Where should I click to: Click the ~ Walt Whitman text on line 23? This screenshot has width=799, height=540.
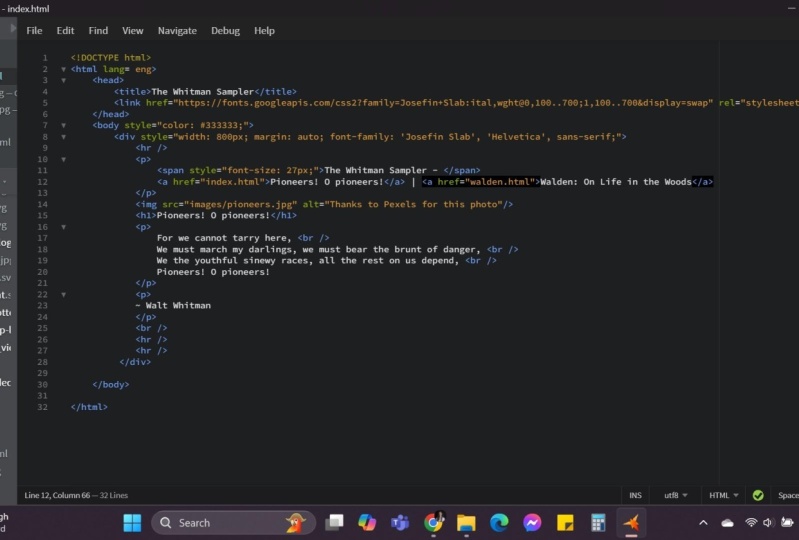pyautogui.click(x=173, y=306)
